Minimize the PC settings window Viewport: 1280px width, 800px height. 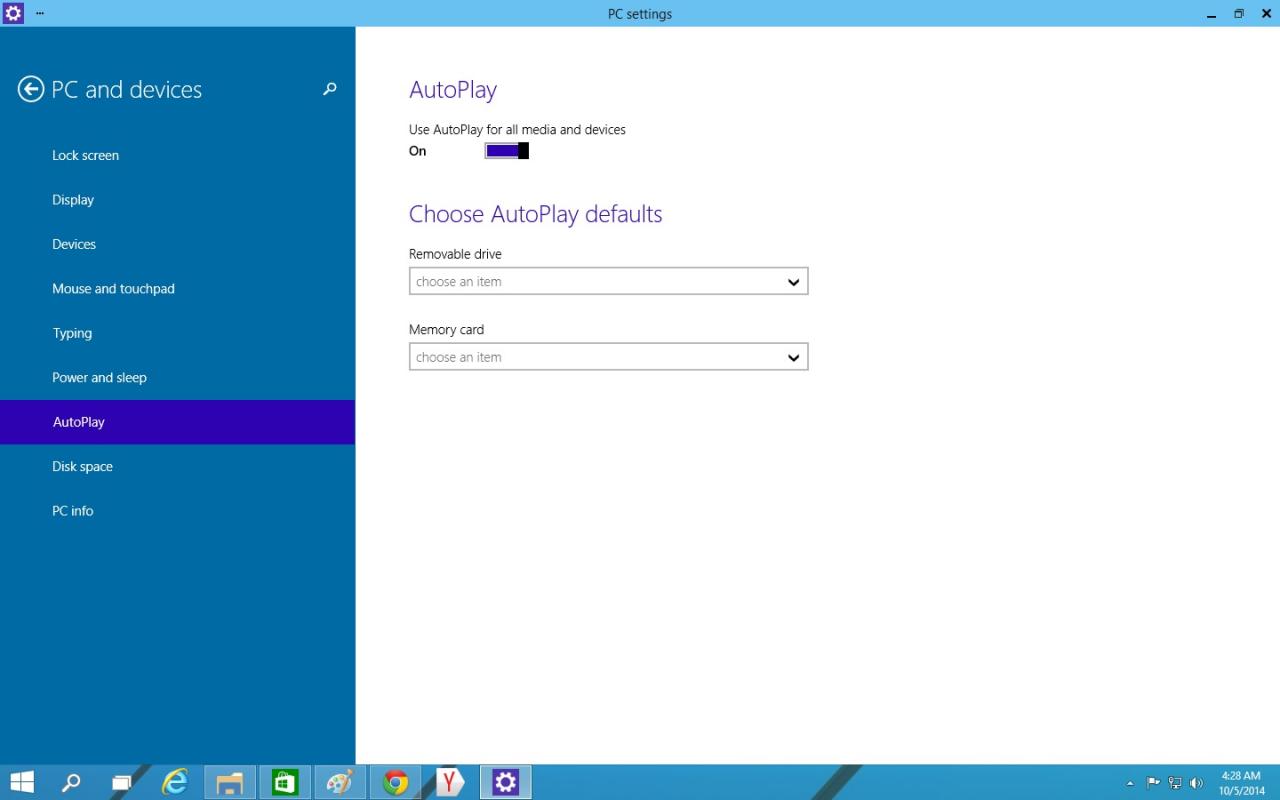(1212, 14)
